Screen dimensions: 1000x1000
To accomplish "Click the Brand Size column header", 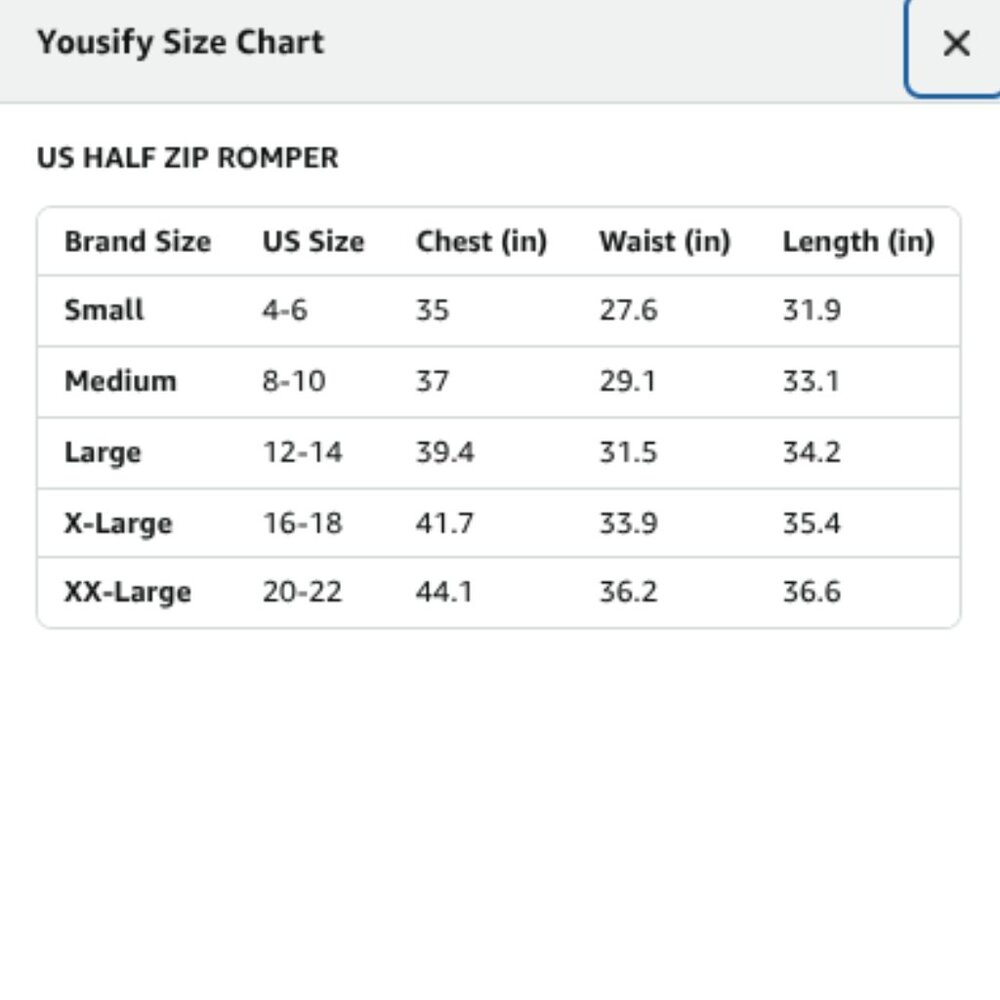I will [x=138, y=242].
